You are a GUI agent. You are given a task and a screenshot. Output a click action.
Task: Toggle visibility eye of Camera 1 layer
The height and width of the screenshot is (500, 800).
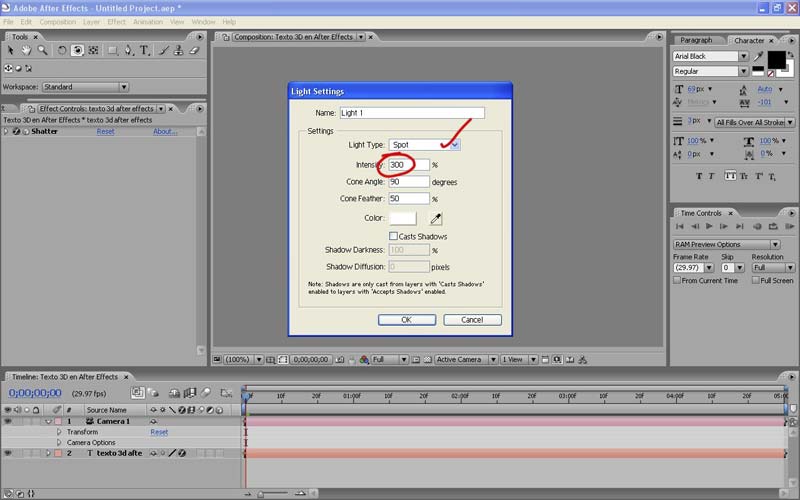point(8,421)
